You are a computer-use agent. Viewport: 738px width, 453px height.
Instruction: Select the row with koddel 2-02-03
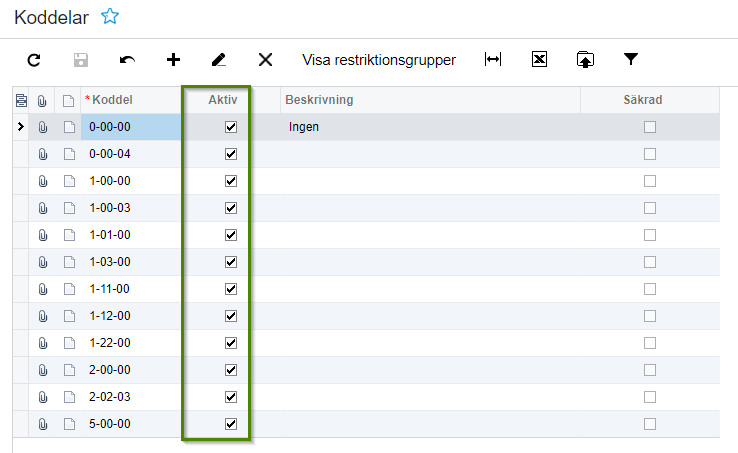[110, 397]
